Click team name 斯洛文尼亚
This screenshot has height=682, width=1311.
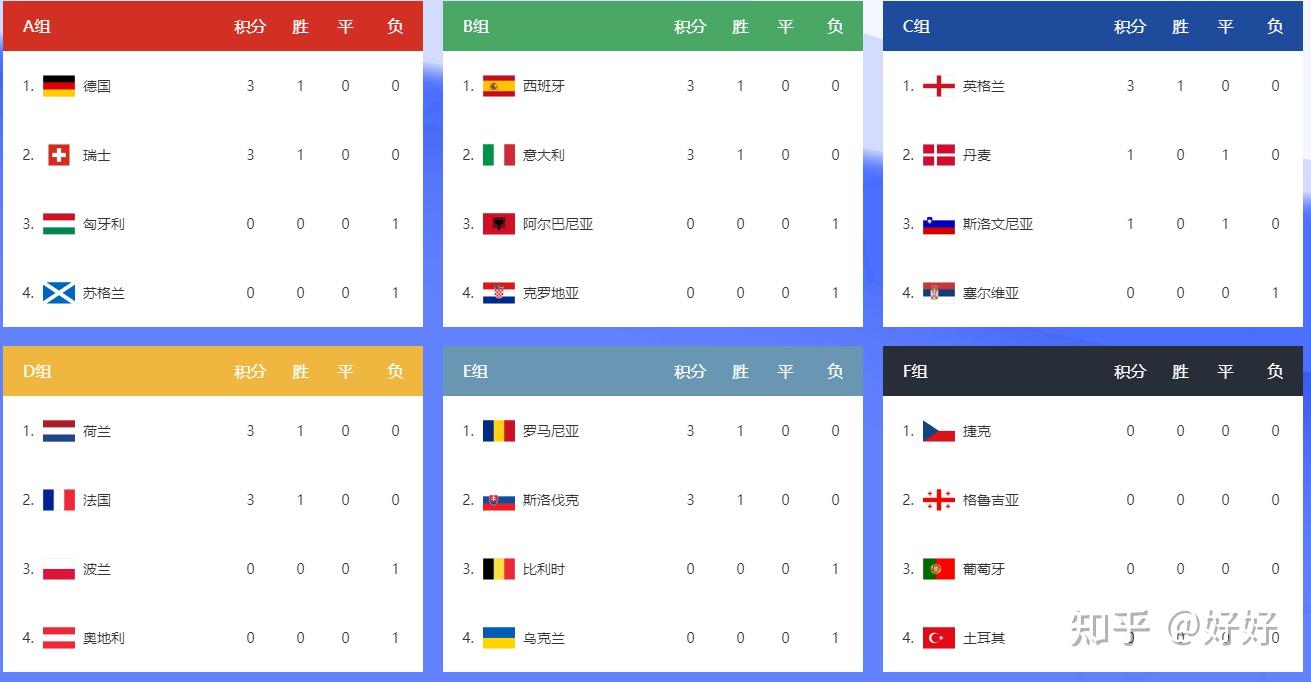pyautogui.click(x=998, y=224)
